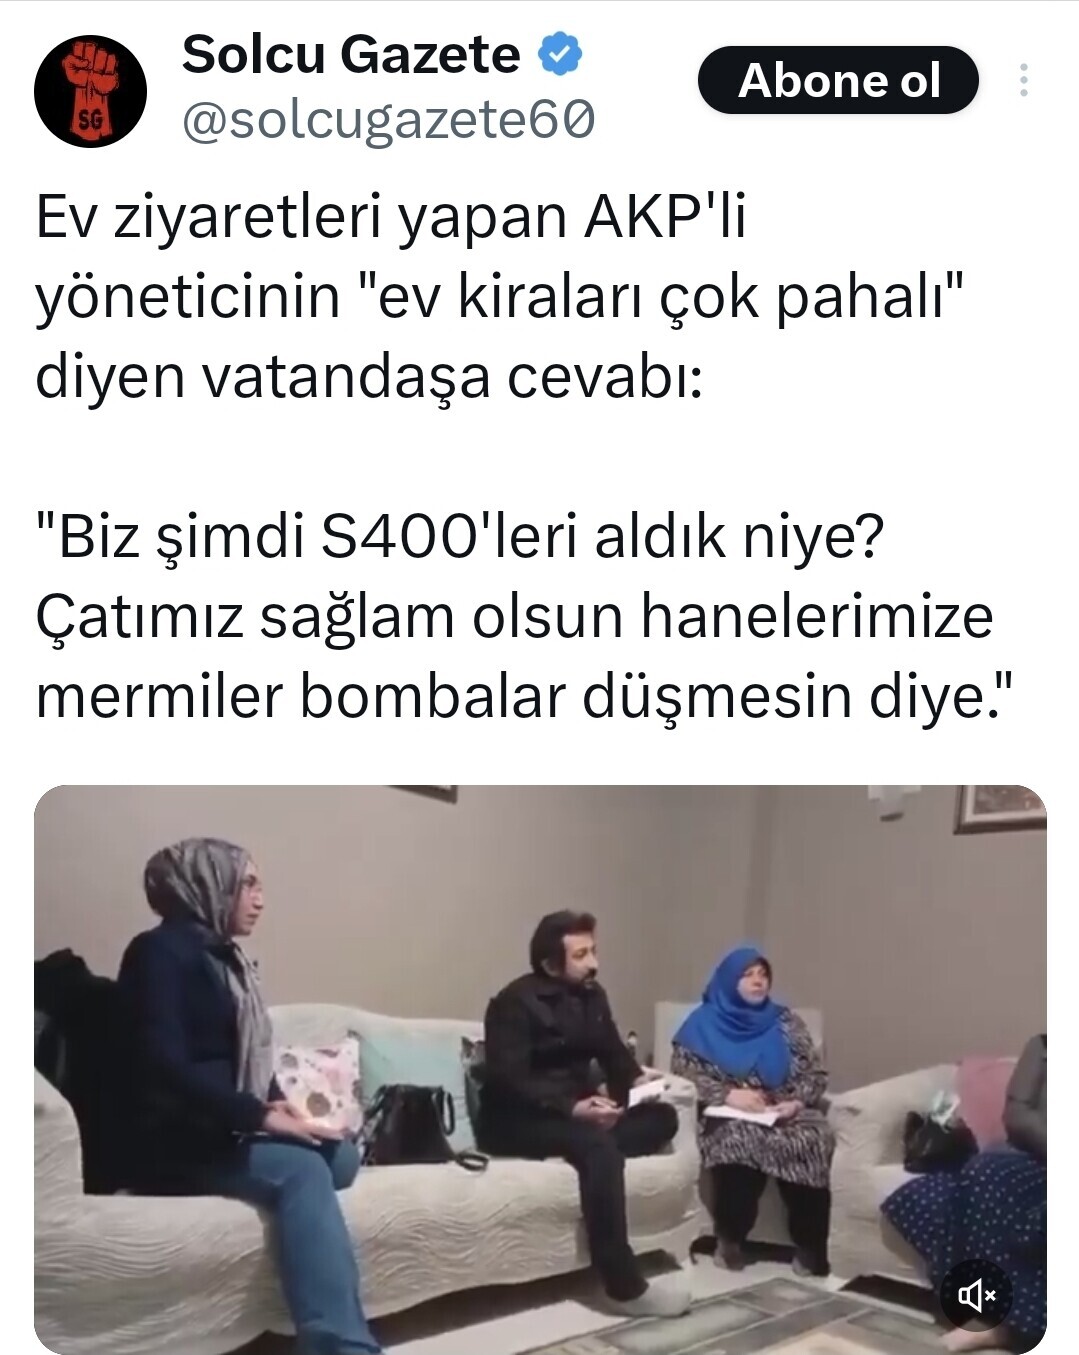Click the blue verified badge
Viewport: 1079px width, 1355px height.
pos(561,54)
